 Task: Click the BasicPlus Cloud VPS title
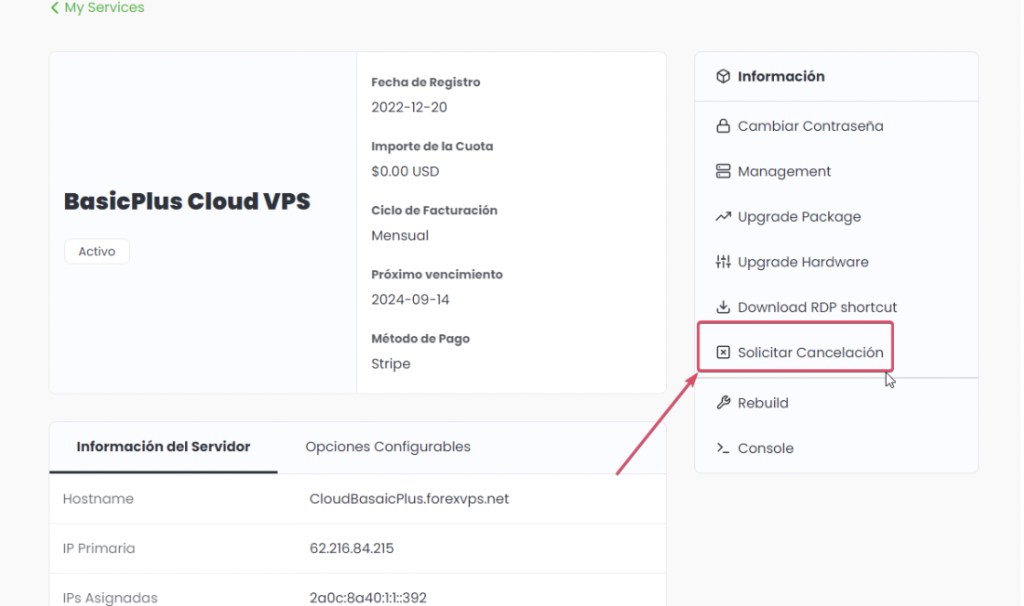coord(187,201)
